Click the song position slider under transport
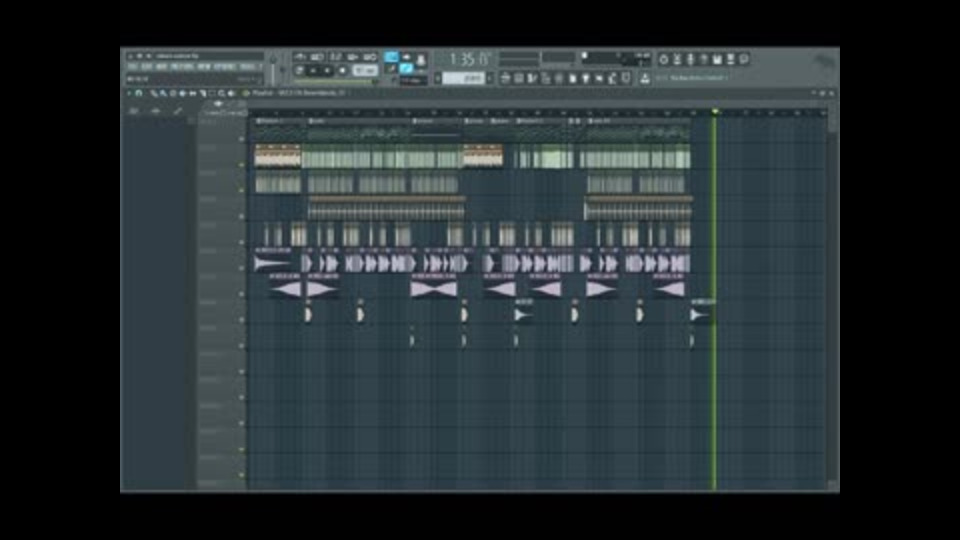 [334, 81]
